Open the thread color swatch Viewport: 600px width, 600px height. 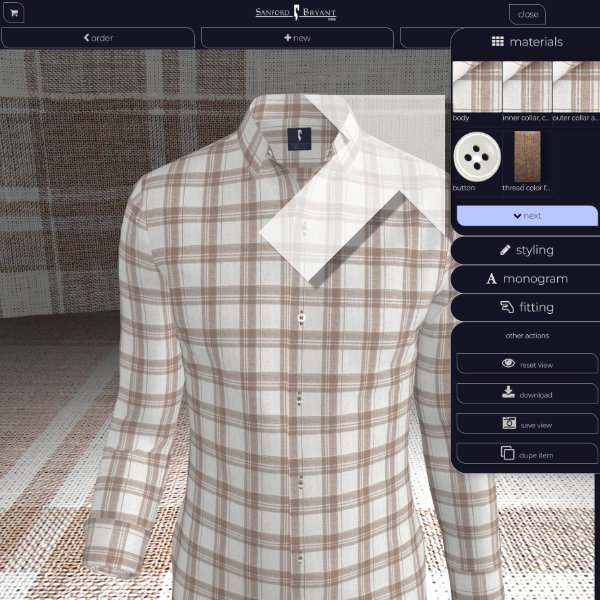526,156
